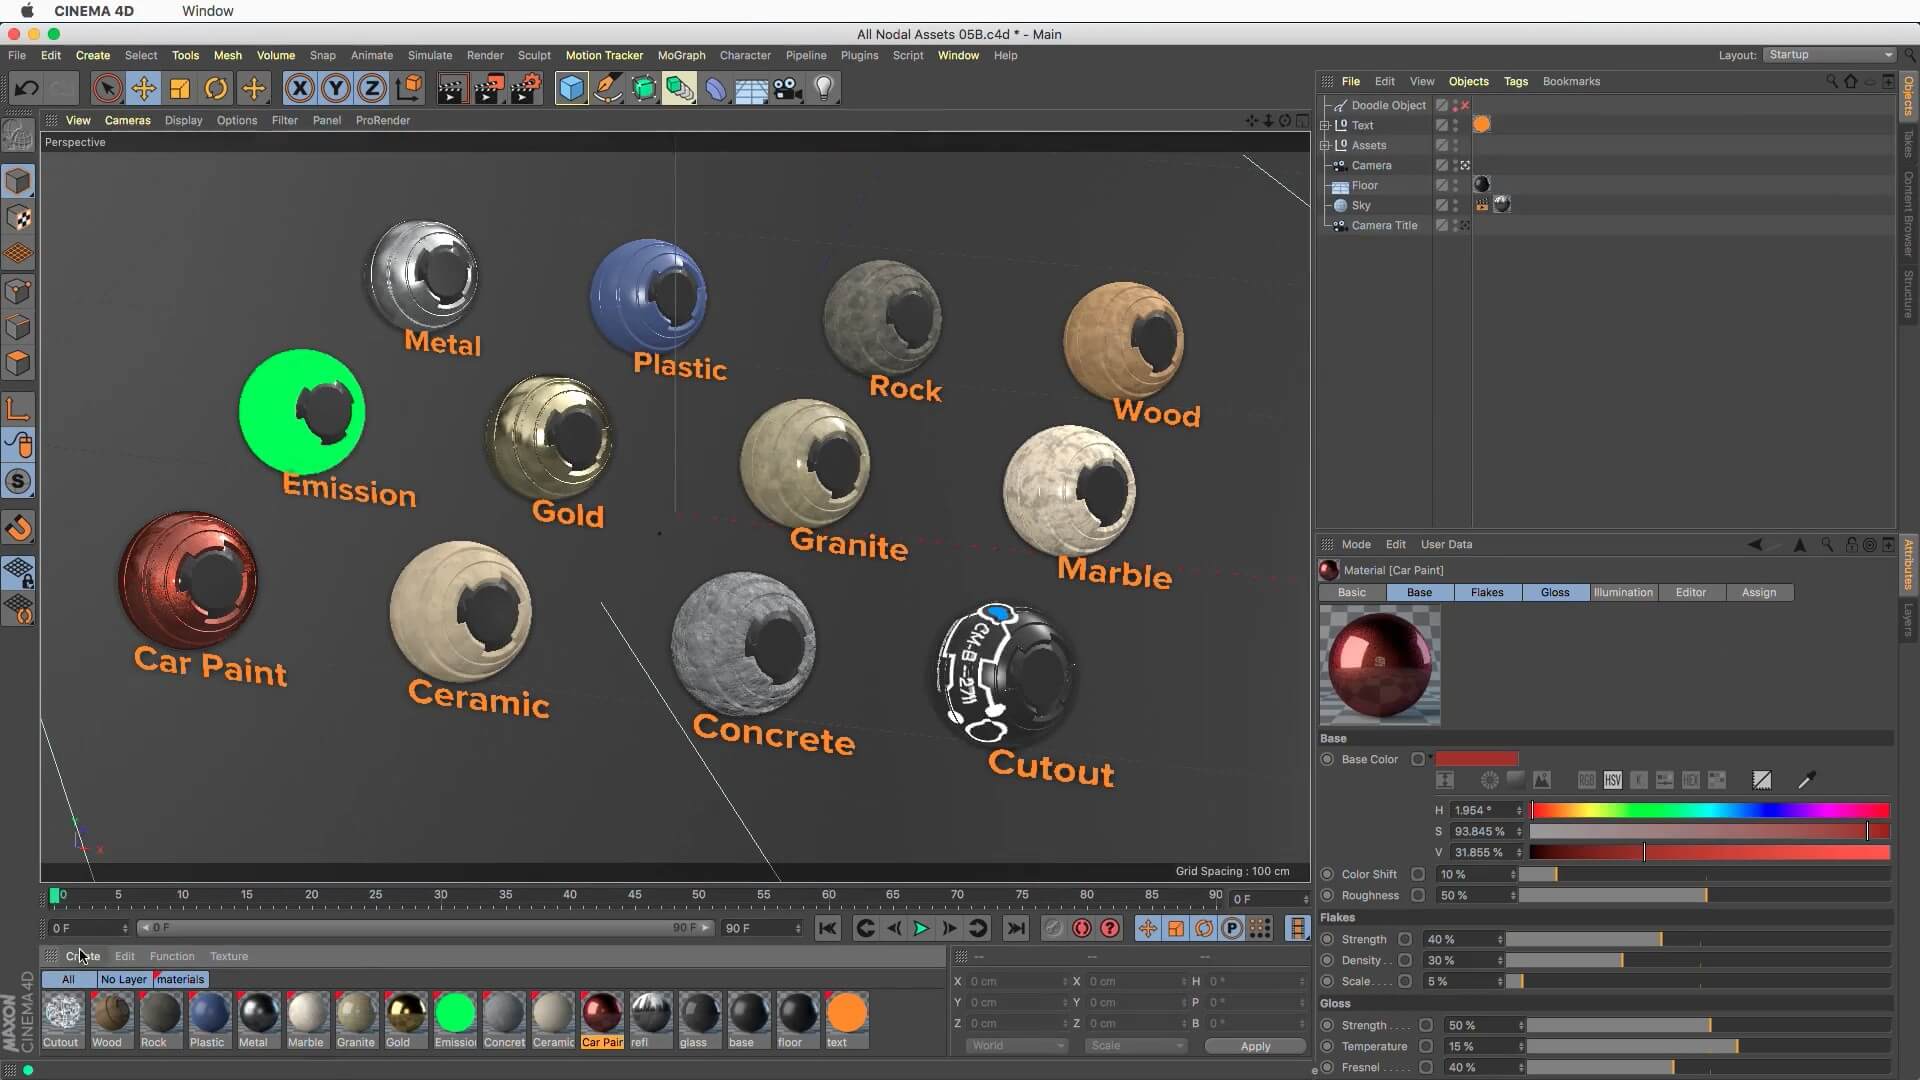The height and width of the screenshot is (1080, 1920).
Task: Click the red Base Color swatch
Action: point(1477,759)
